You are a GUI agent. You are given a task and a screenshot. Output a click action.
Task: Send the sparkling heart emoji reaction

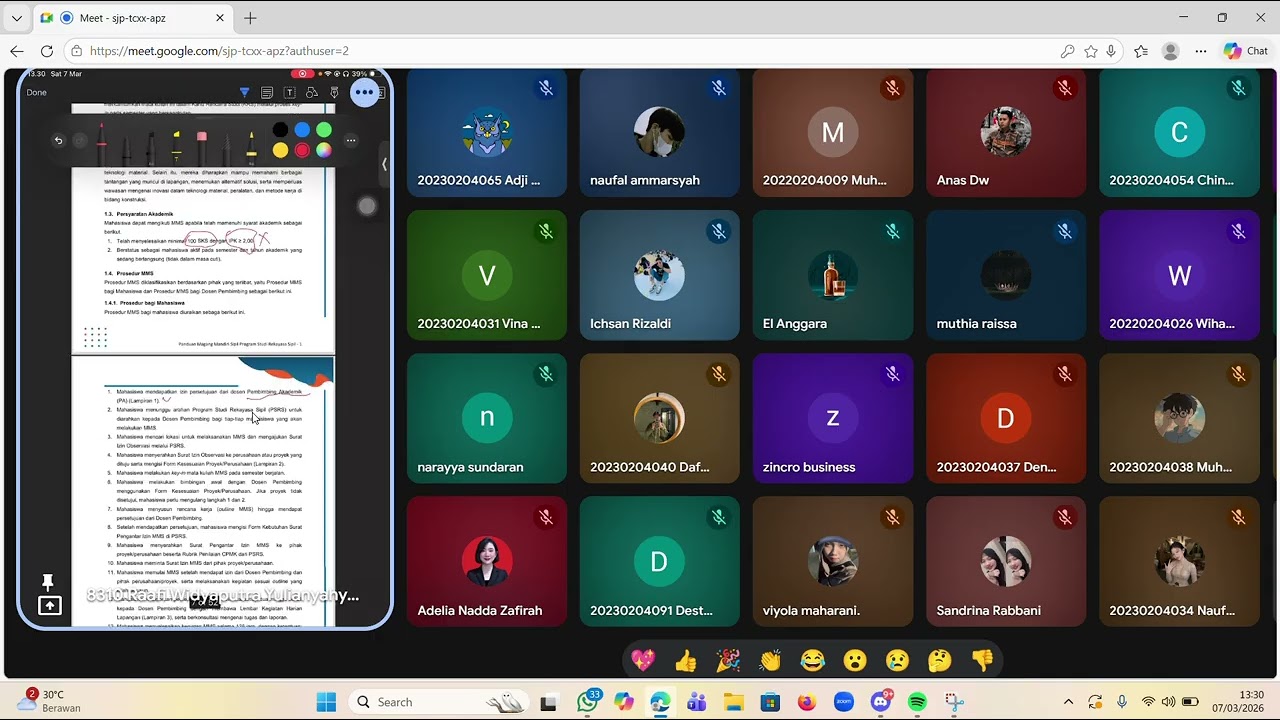tap(643, 660)
